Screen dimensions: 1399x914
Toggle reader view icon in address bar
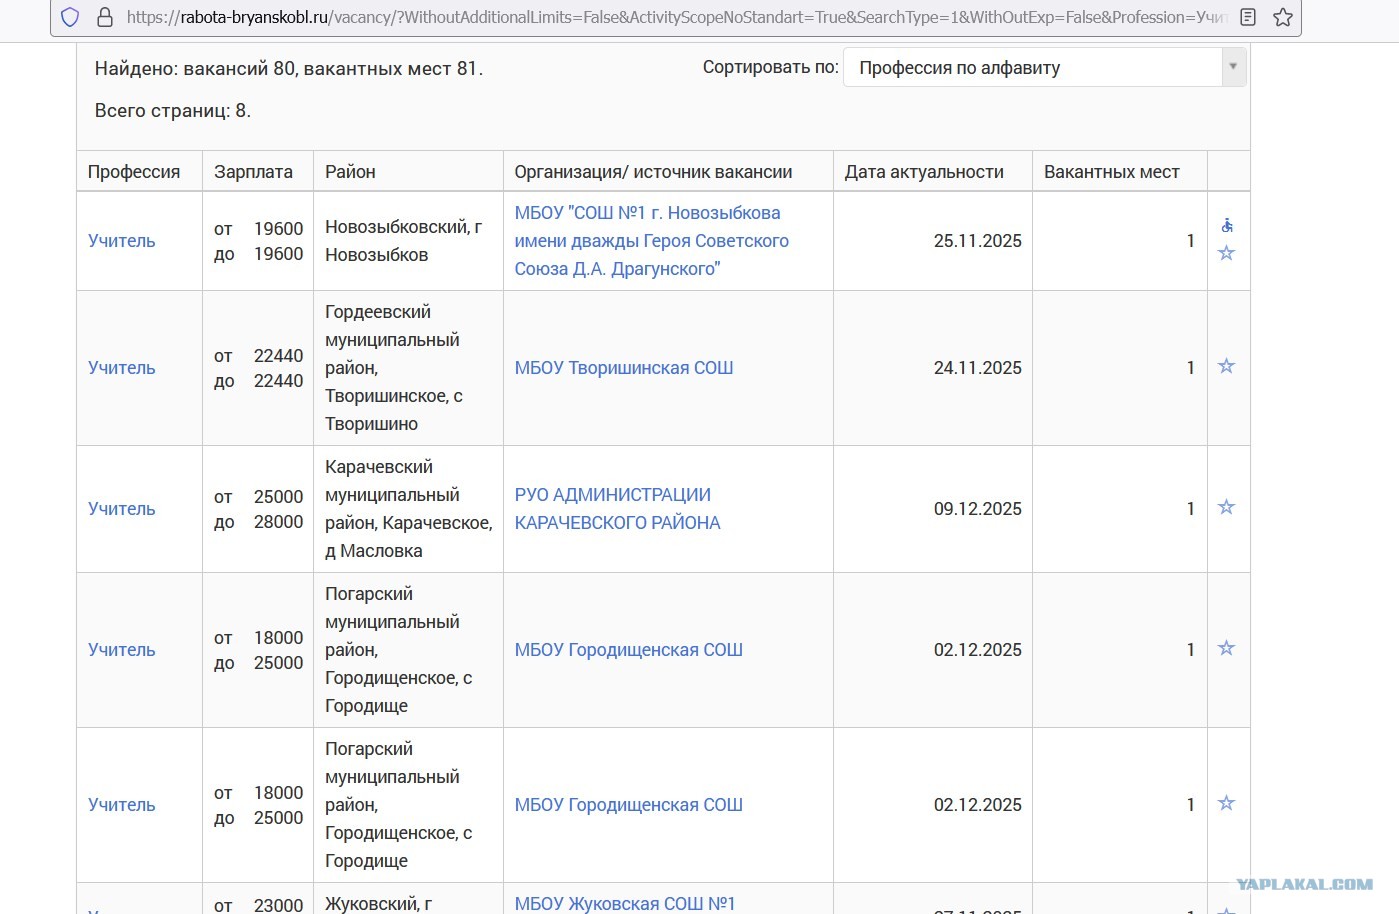[1248, 17]
